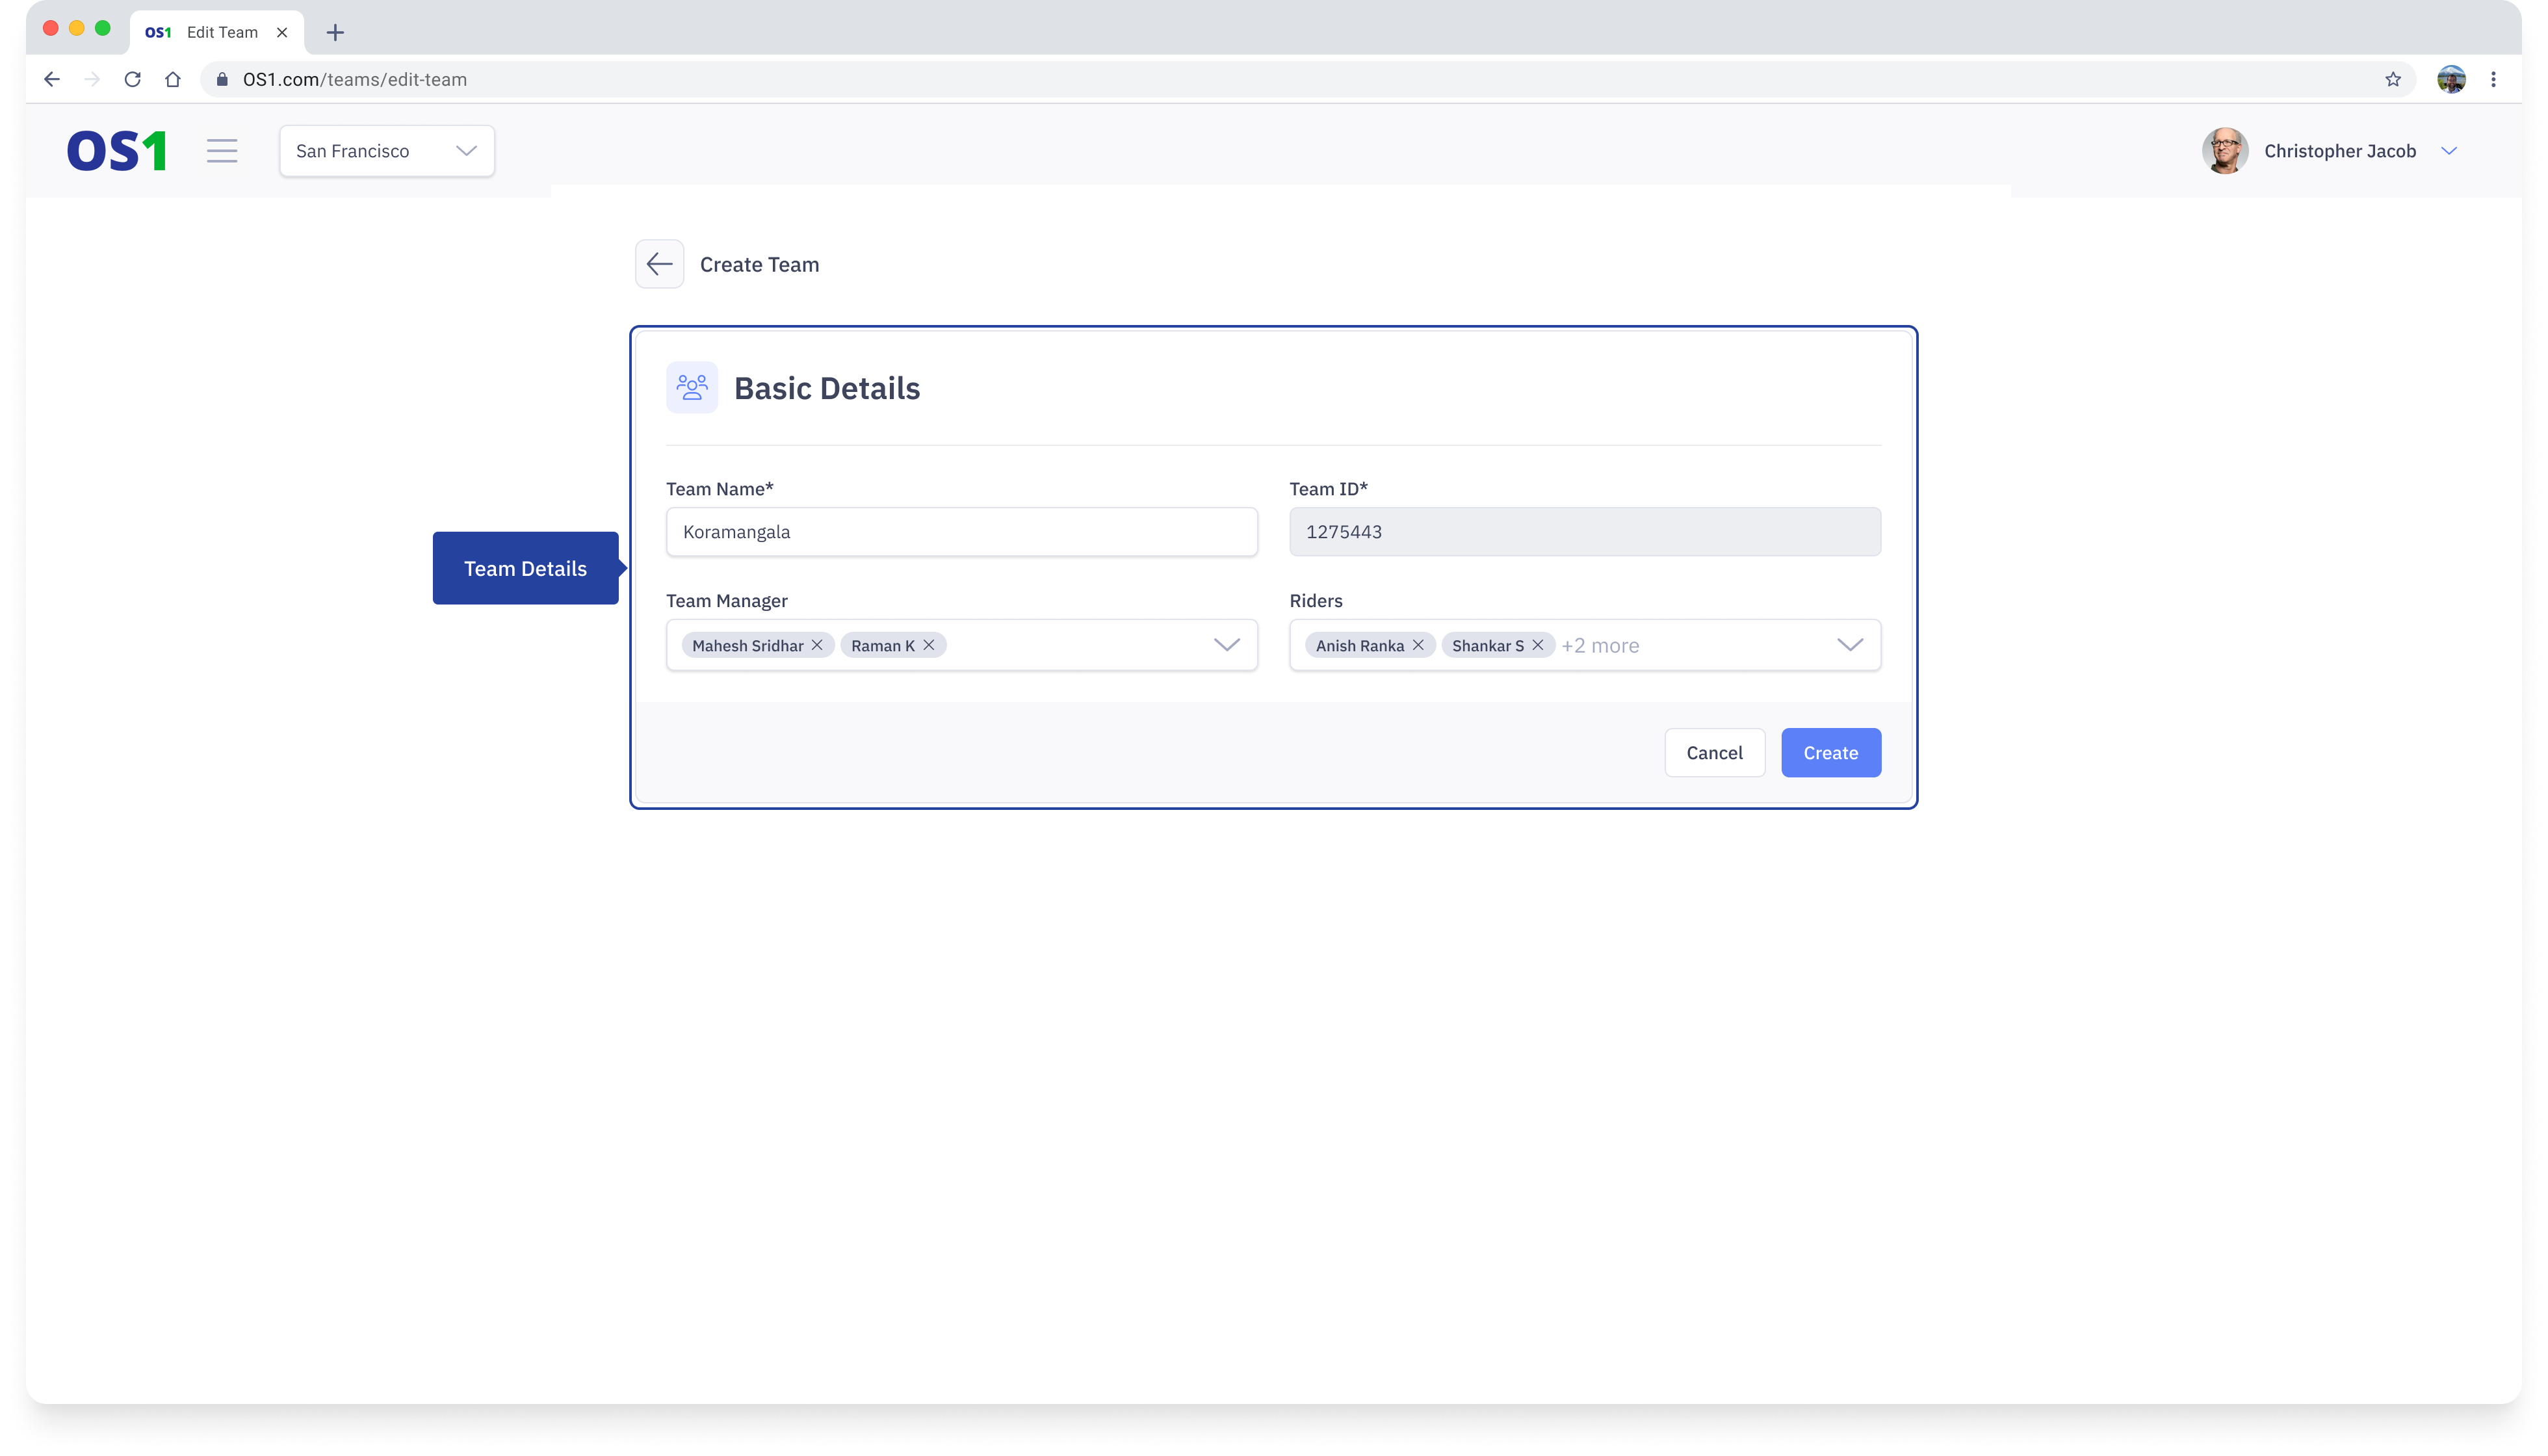
Task: Open the hamburger menu icon
Action: [x=222, y=151]
